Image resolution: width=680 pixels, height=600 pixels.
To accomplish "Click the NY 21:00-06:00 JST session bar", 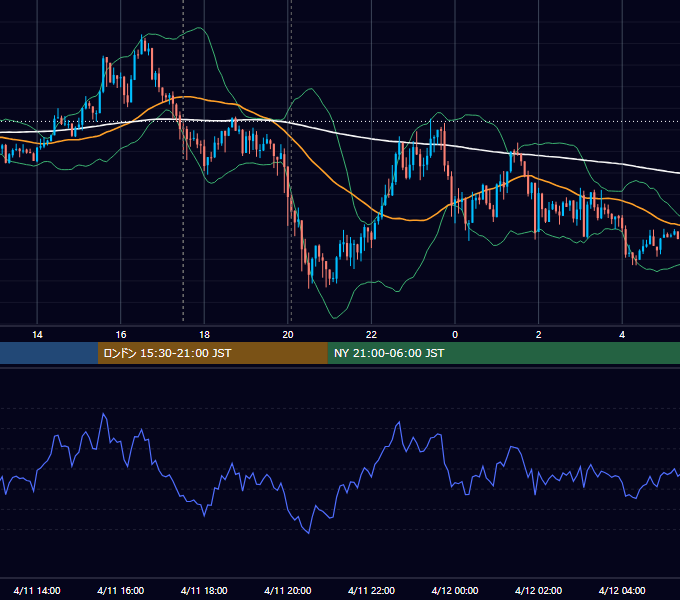I will (503, 353).
